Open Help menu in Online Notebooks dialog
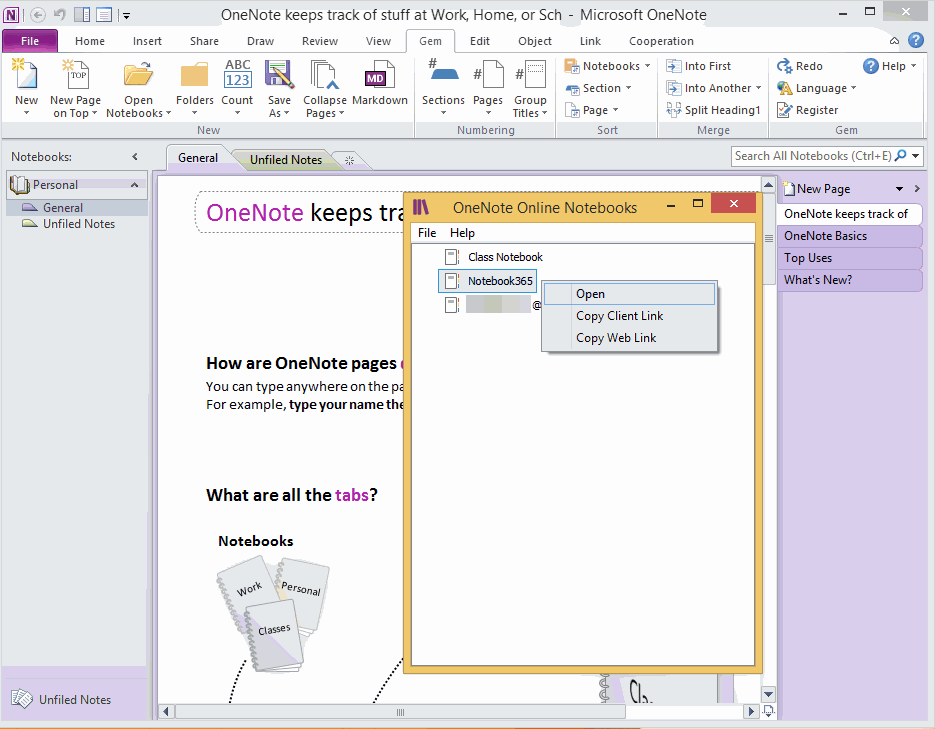 462,233
